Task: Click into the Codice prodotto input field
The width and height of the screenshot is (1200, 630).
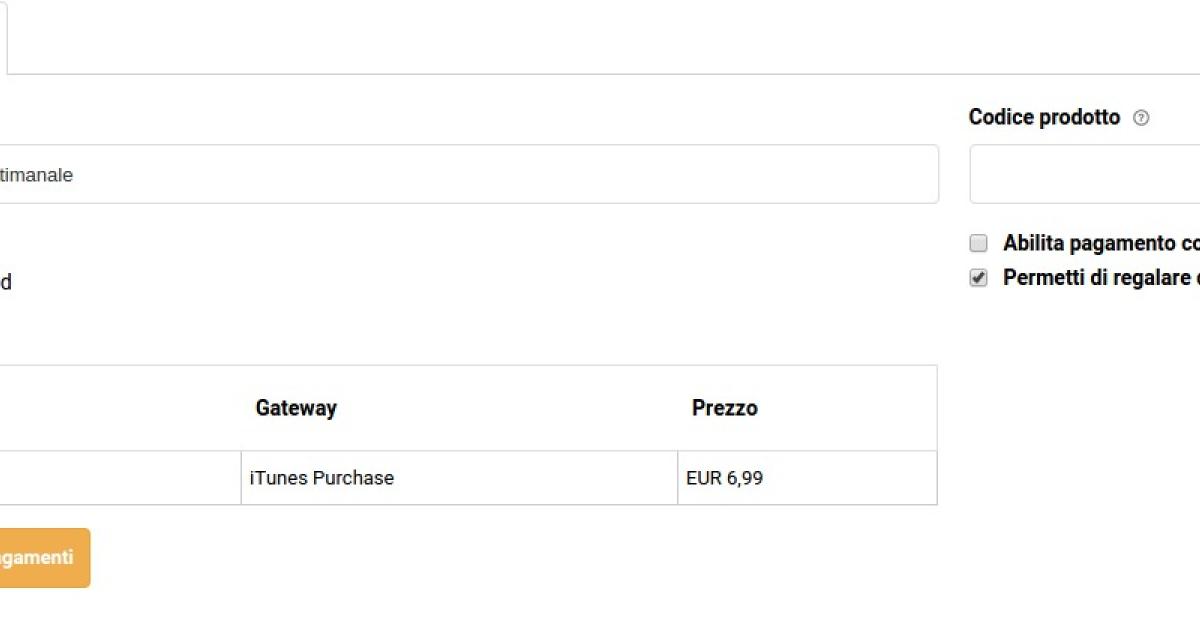Action: point(1085,174)
